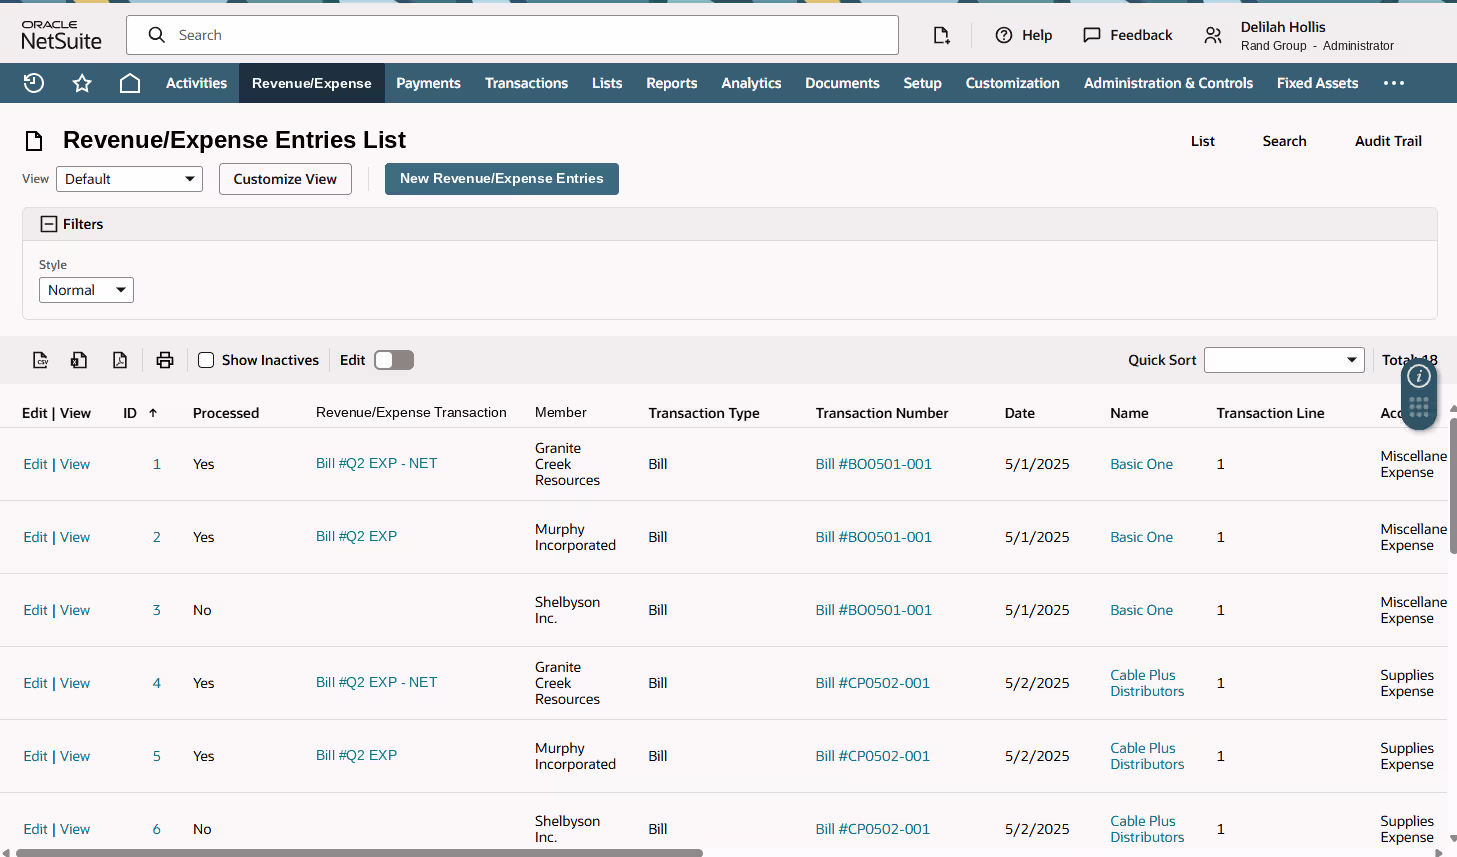Collapse the Filters section

click(x=49, y=224)
